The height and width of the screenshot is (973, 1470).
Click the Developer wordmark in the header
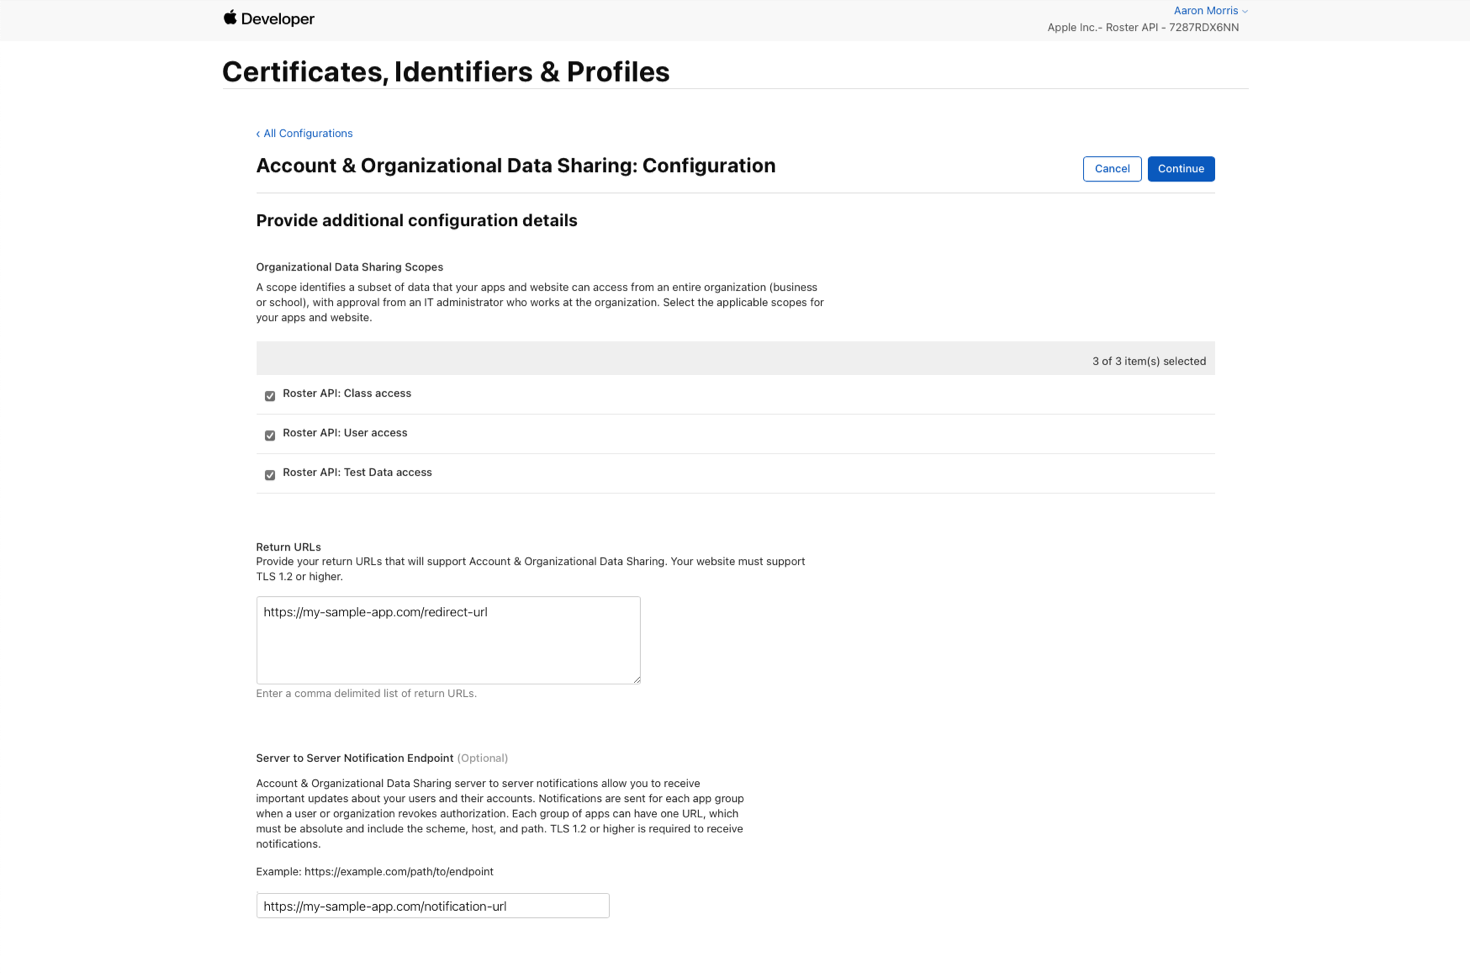(x=277, y=18)
